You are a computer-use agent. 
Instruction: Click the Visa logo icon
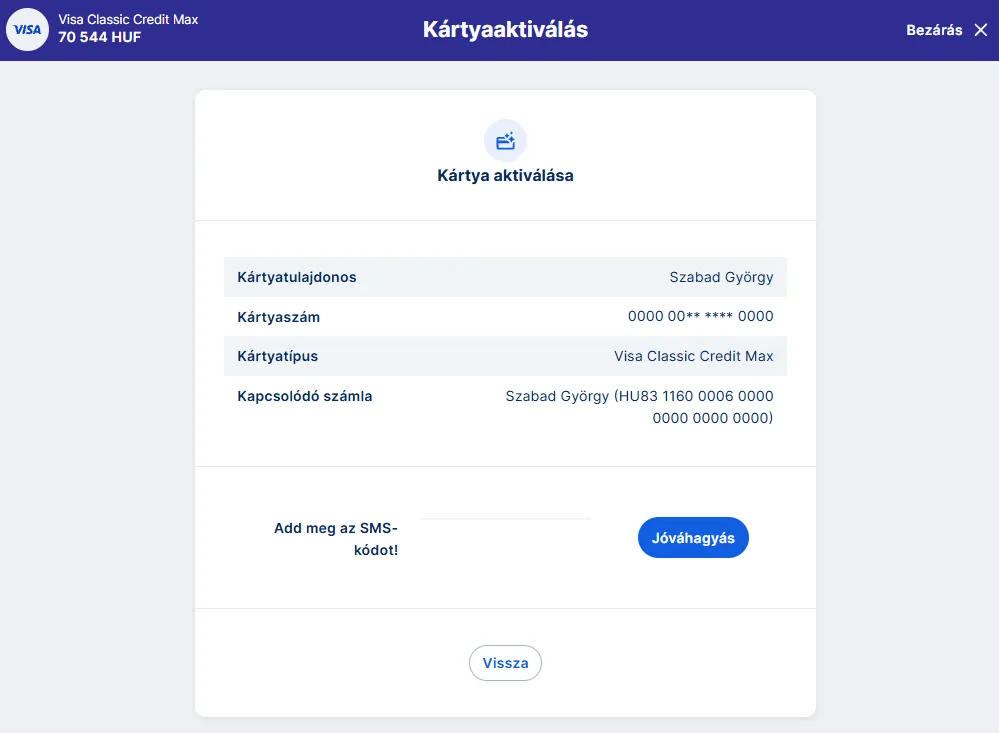[x=28, y=30]
